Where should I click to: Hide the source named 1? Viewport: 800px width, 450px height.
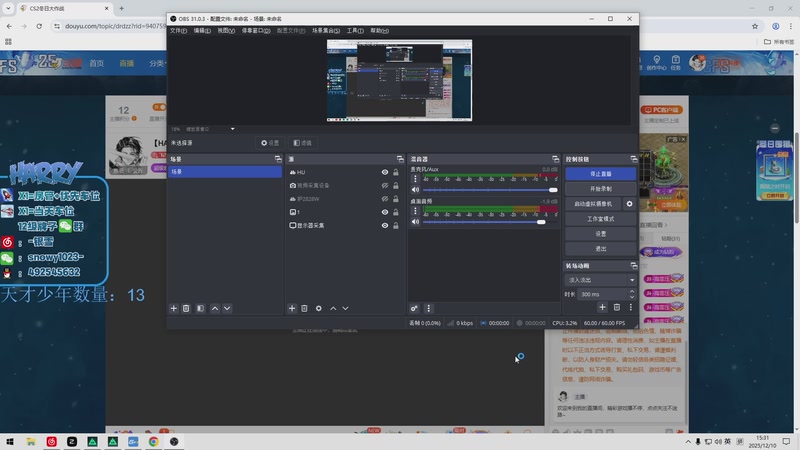click(x=385, y=212)
